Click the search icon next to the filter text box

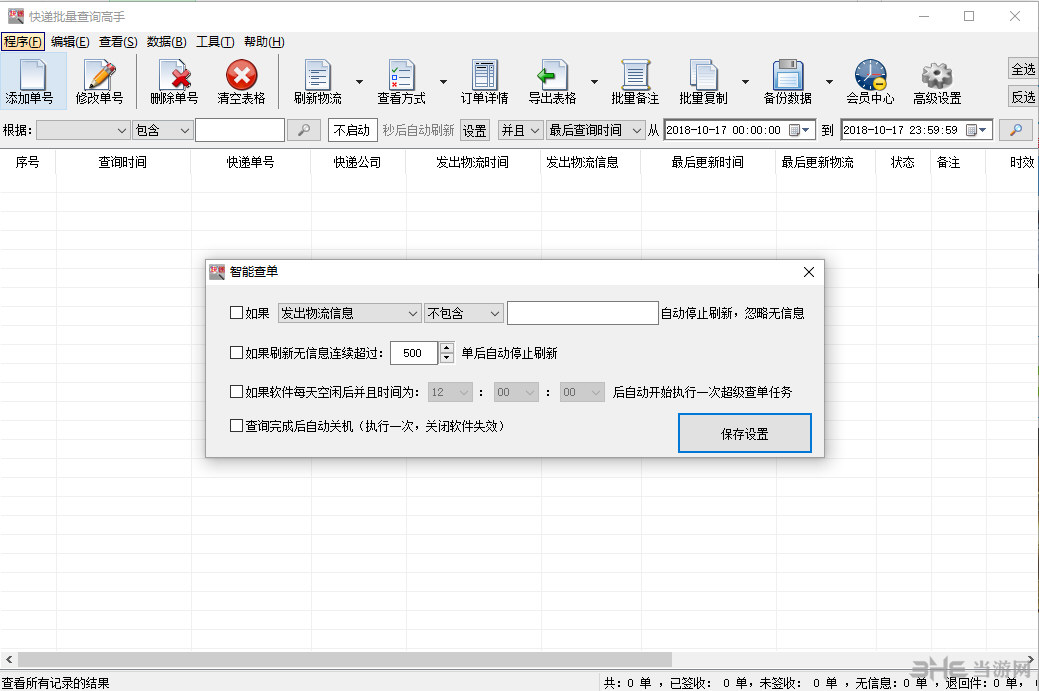pos(304,130)
